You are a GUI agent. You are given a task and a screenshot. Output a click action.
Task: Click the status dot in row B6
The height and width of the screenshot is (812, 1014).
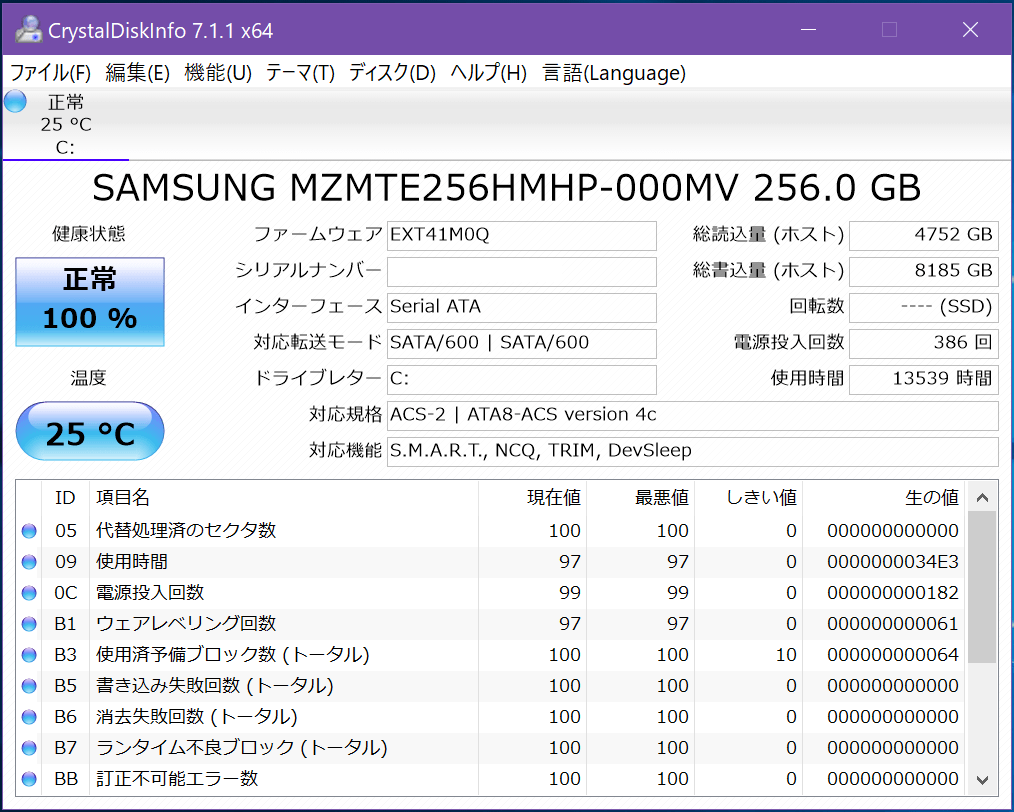[29, 717]
